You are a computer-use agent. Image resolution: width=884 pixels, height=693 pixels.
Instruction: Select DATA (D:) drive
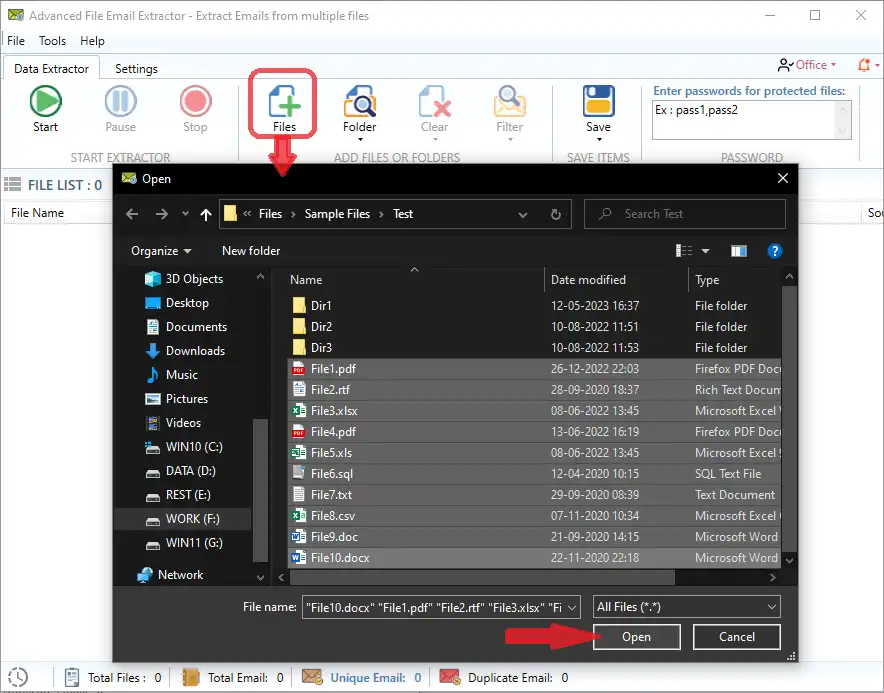point(180,470)
